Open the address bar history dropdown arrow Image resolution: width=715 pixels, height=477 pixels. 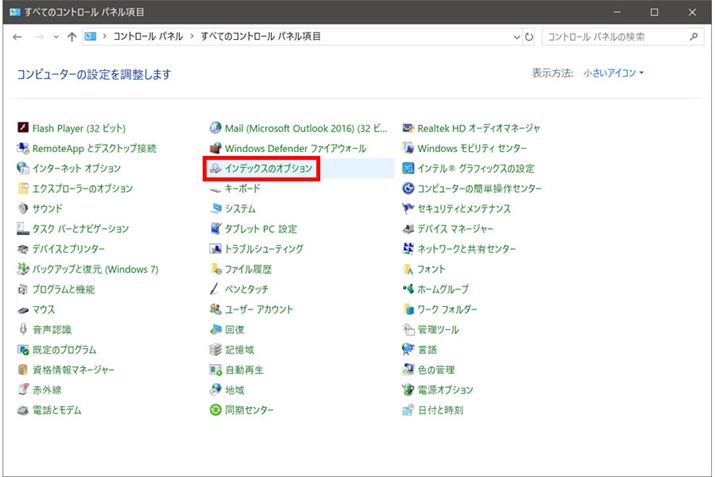coord(516,37)
